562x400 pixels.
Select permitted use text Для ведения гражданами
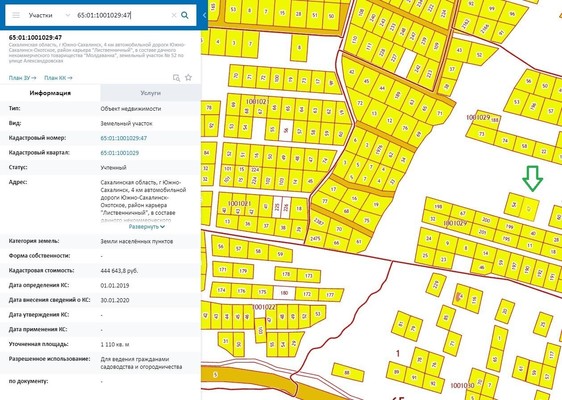(135, 359)
